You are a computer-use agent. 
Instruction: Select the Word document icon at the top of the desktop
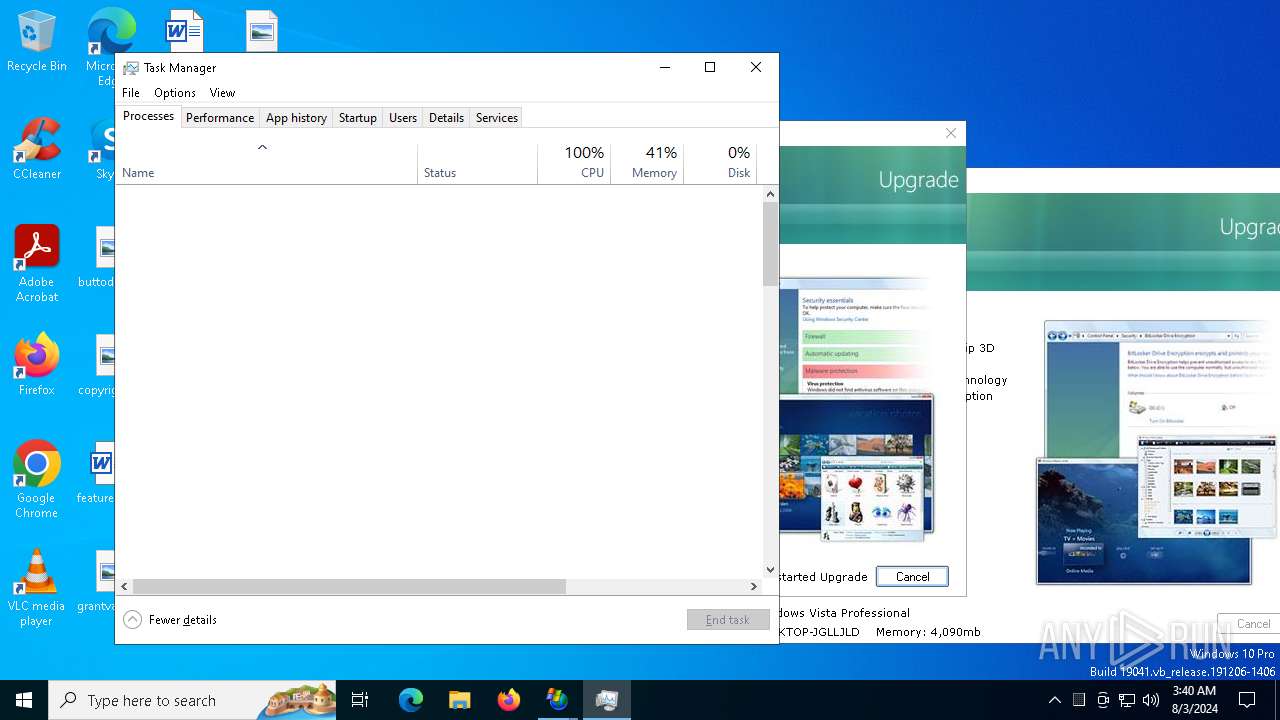click(x=184, y=31)
